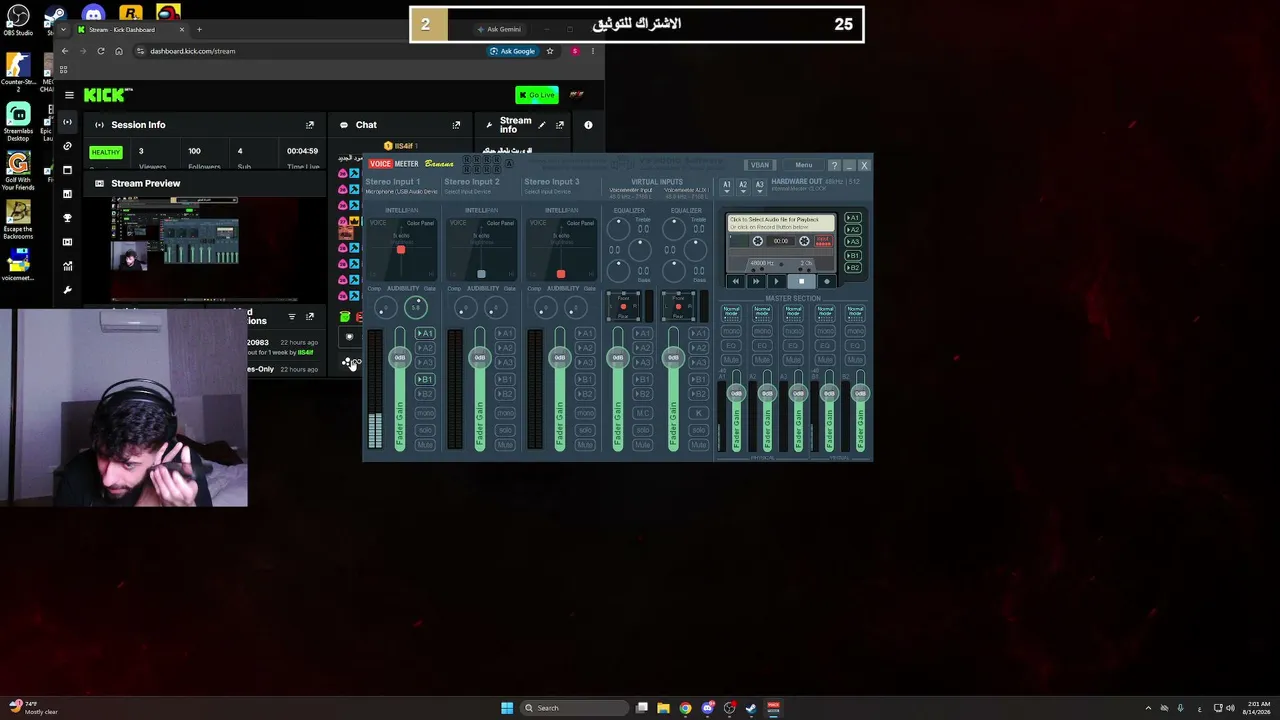This screenshot has width=1280, height=720.
Task: Edit Stream info with the pencil icon
Action: 542,125
